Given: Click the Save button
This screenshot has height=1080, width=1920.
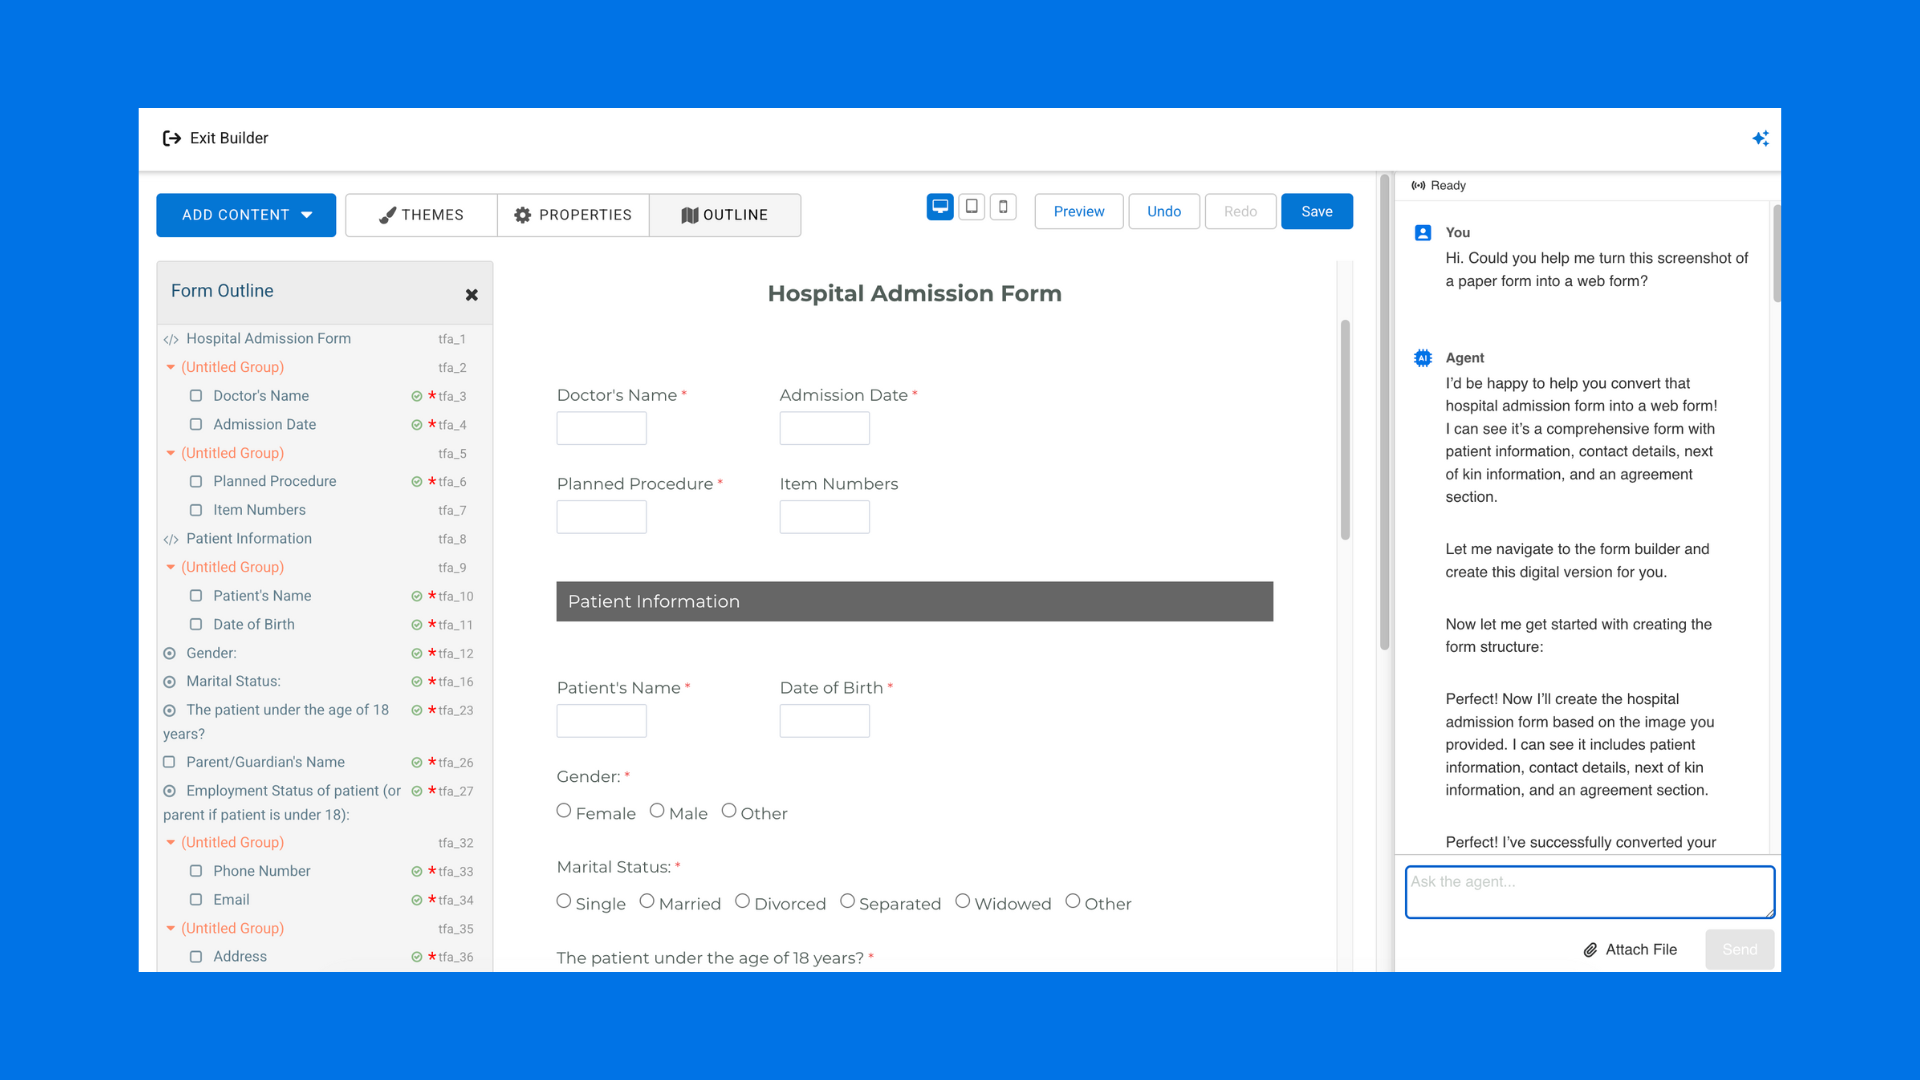Looking at the screenshot, I should coord(1316,211).
